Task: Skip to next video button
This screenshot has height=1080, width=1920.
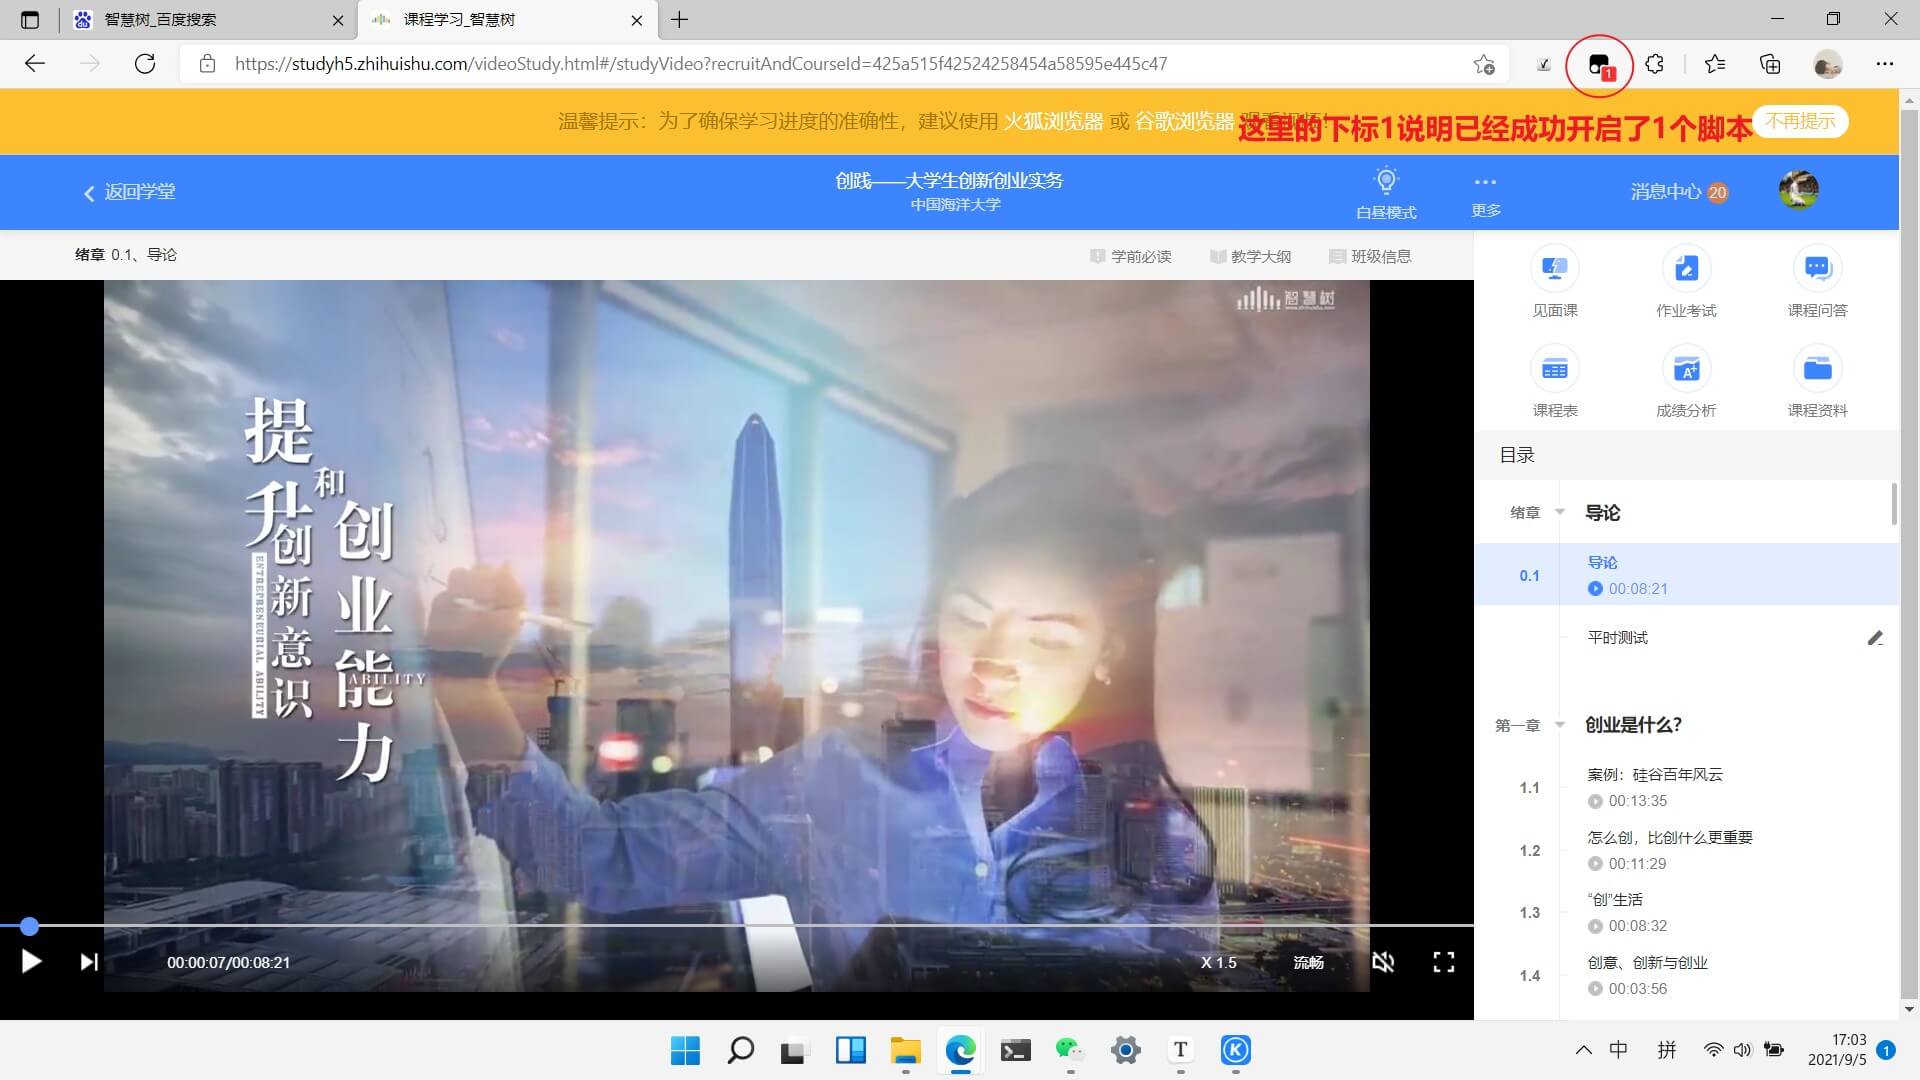Action: point(89,962)
